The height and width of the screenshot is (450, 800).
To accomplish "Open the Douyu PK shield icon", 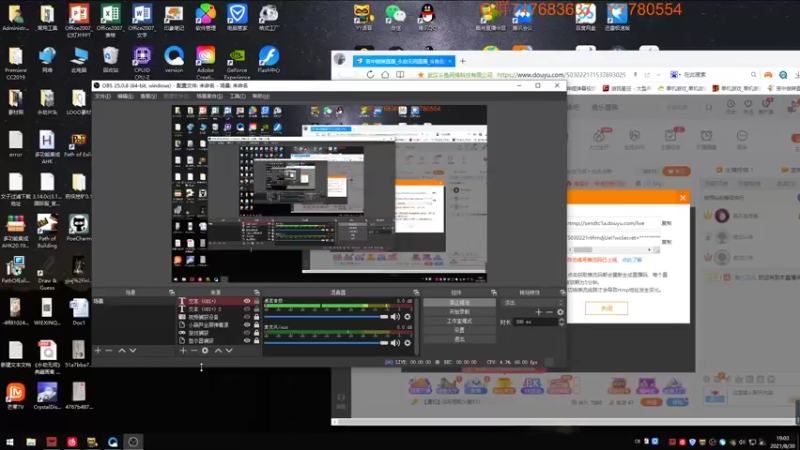I will (634, 136).
